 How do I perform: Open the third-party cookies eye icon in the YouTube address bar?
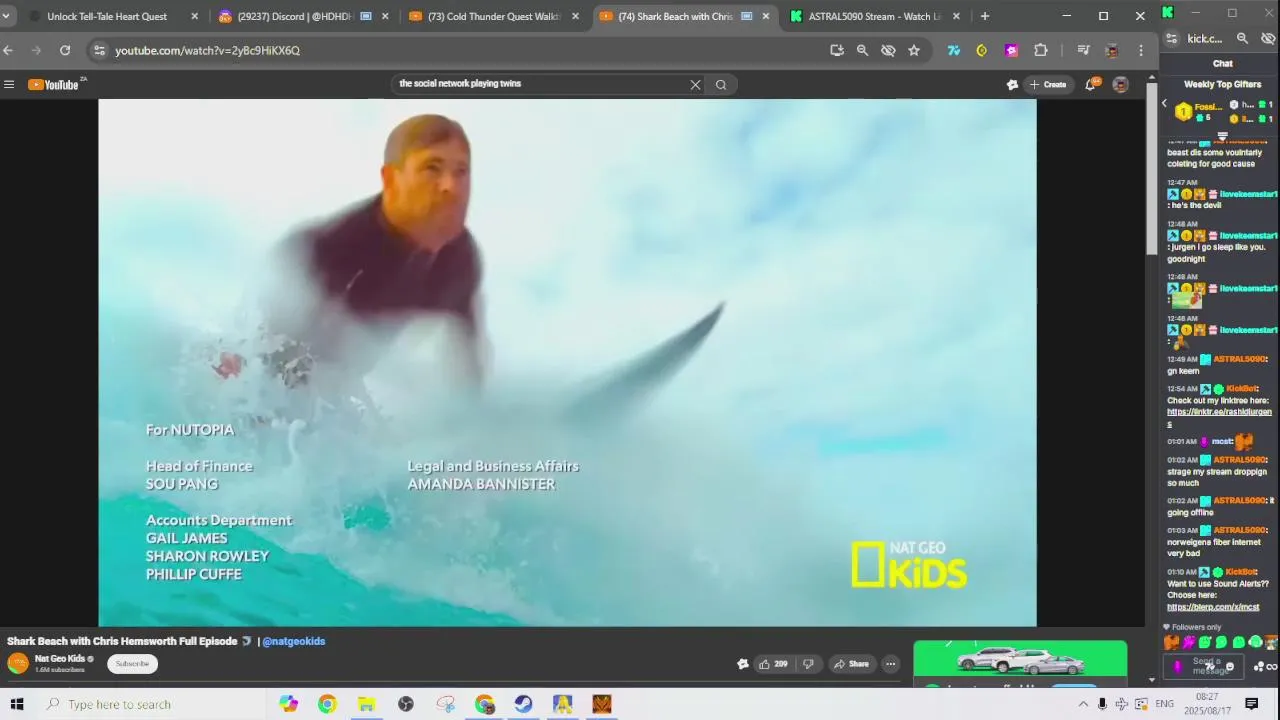click(888, 50)
